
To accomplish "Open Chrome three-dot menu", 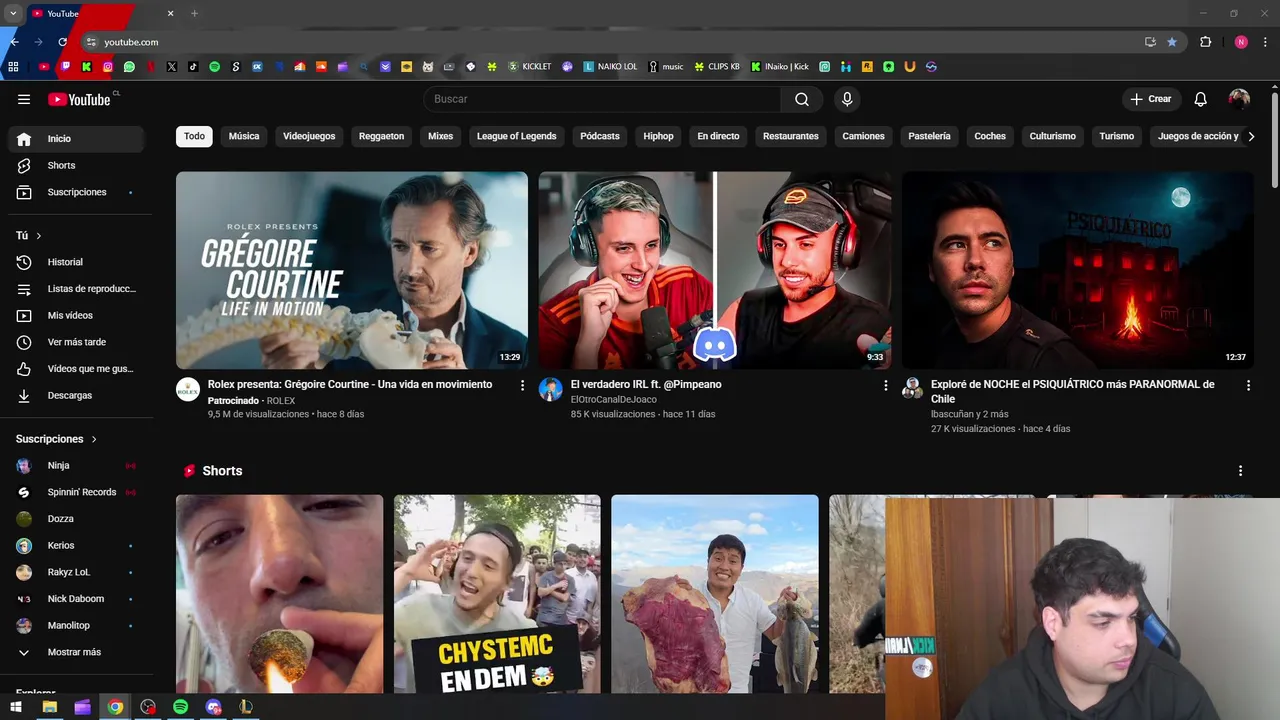I will coord(1266,42).
